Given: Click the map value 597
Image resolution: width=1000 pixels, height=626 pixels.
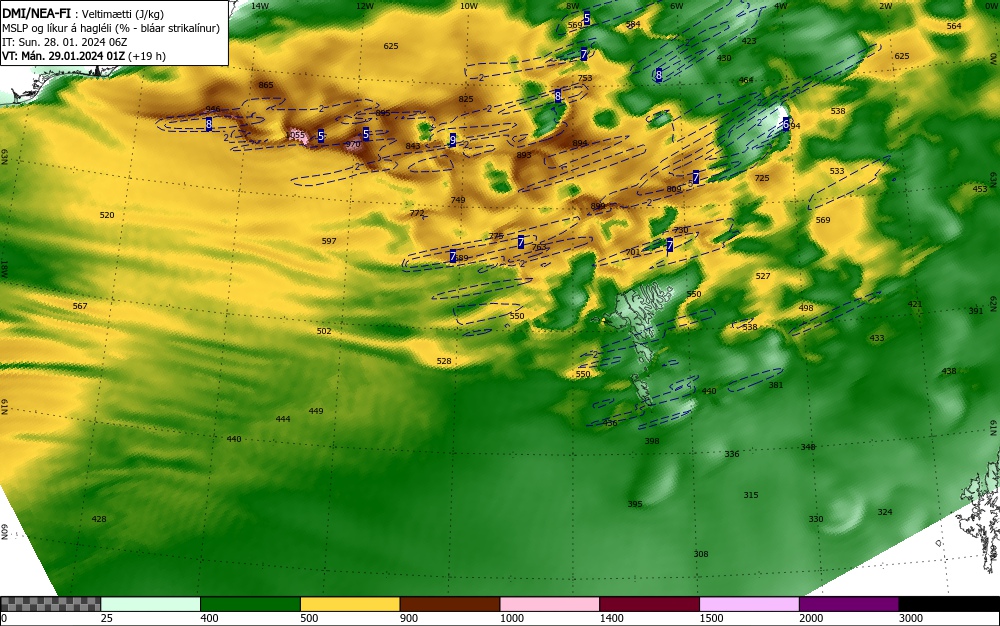Looking at the screenshot, I should 329,241.
